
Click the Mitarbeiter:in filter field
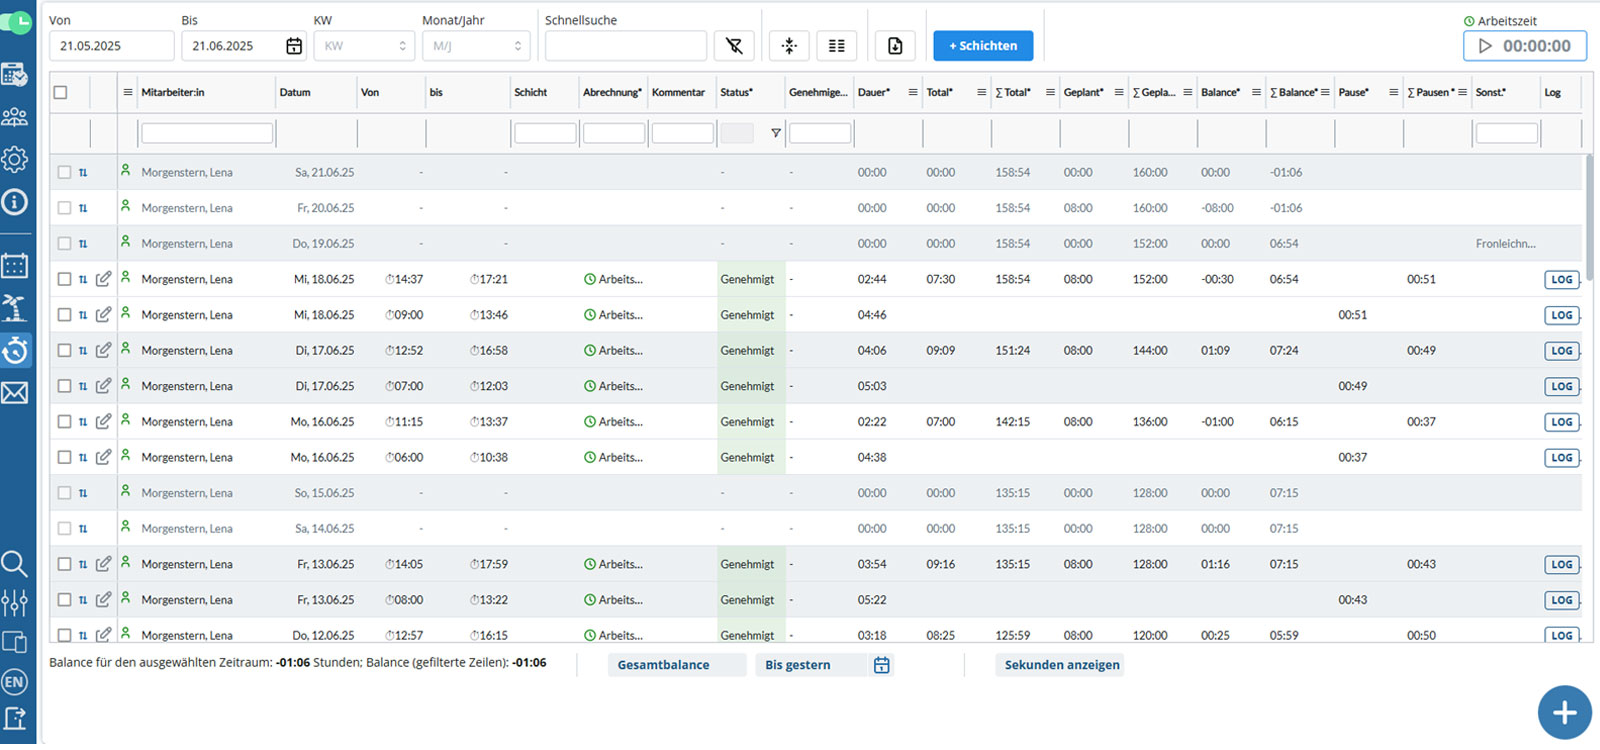point(207,133)
